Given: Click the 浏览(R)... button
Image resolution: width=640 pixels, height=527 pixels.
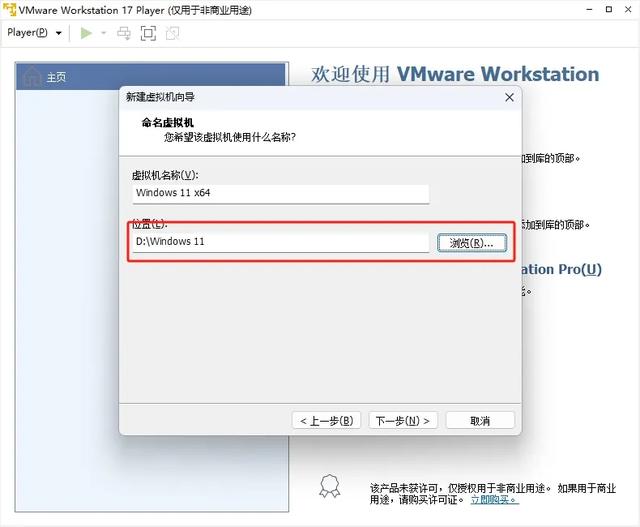Looking at the screenshot, I should tap(471, 243).
